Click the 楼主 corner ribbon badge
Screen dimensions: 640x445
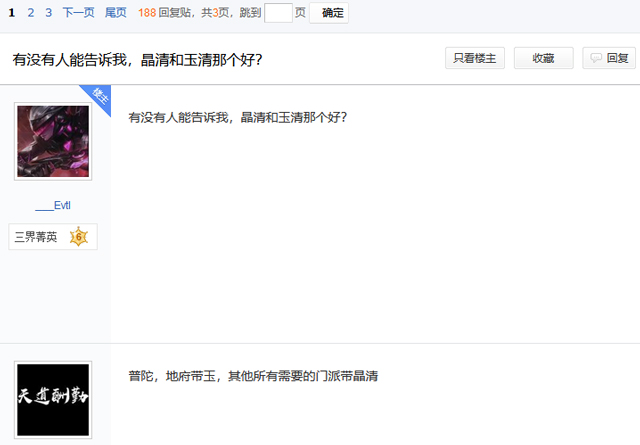pyautogui.click(x=98, y=97)
